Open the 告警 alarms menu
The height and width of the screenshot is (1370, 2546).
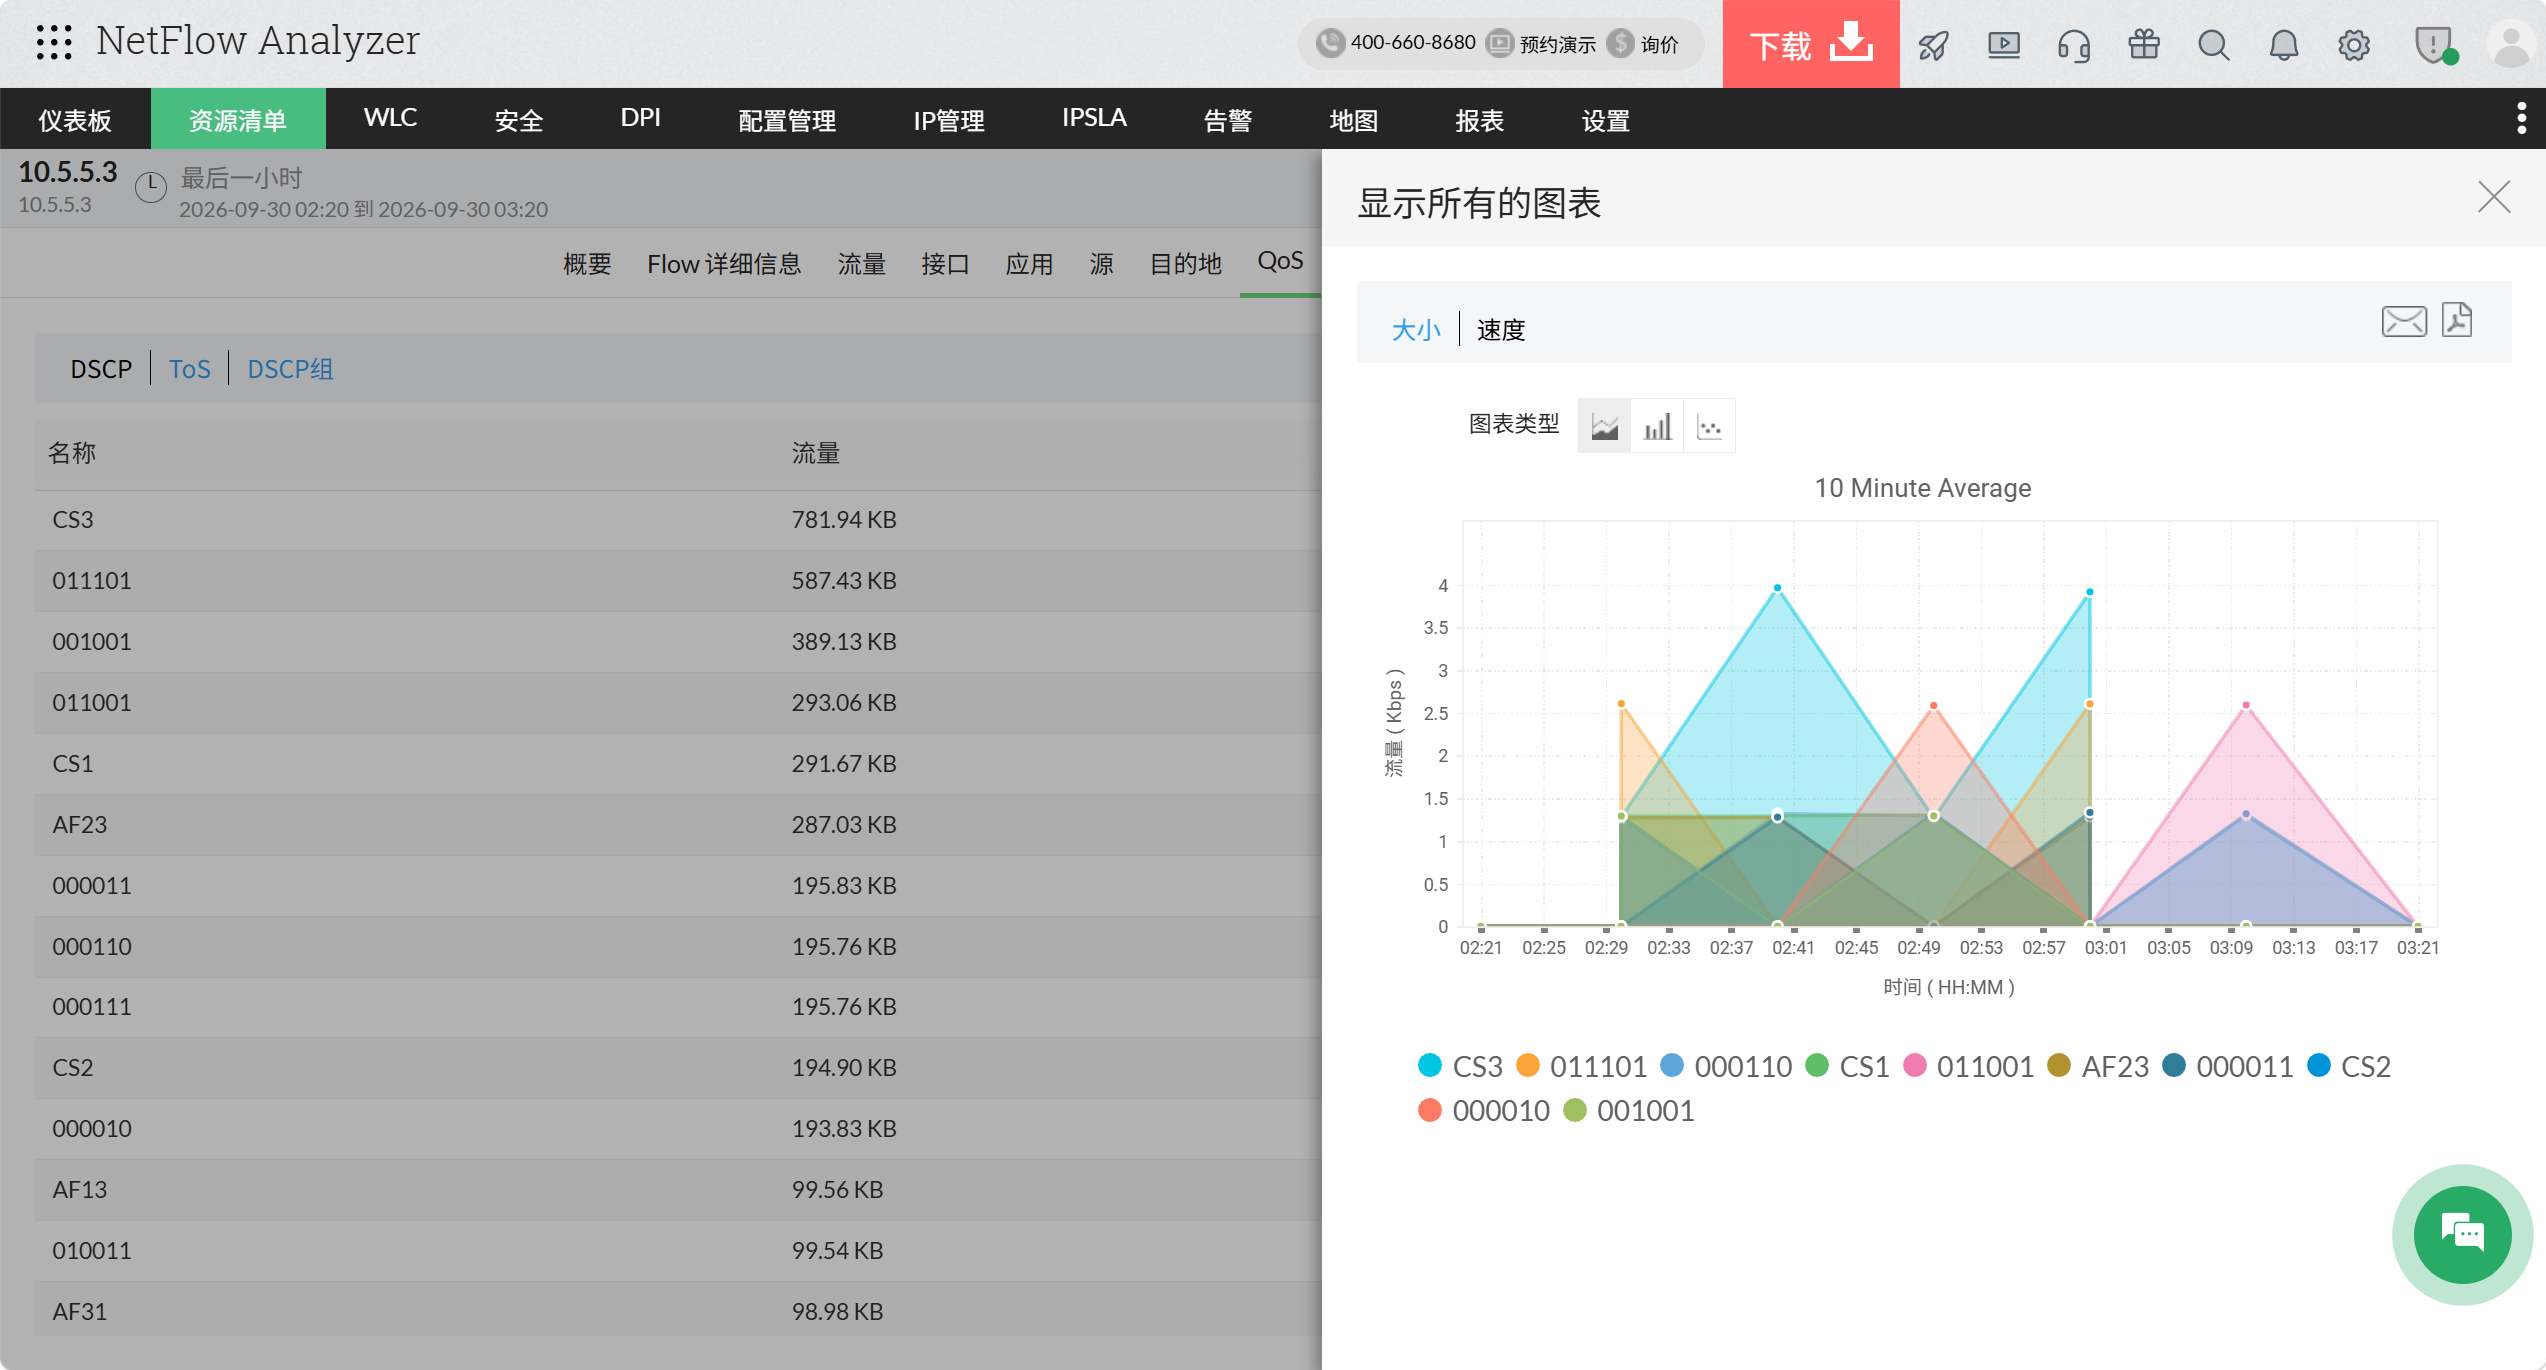pyautogui.click(x=1228, y=120)
